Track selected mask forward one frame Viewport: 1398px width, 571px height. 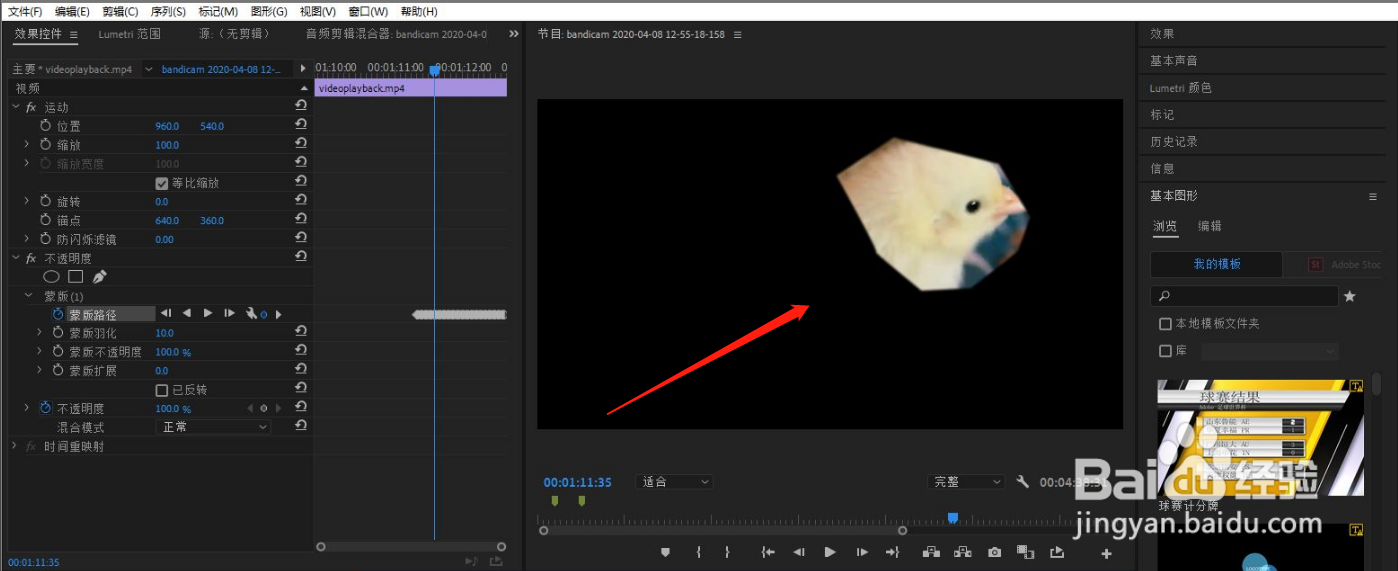(x=229, y=314)
